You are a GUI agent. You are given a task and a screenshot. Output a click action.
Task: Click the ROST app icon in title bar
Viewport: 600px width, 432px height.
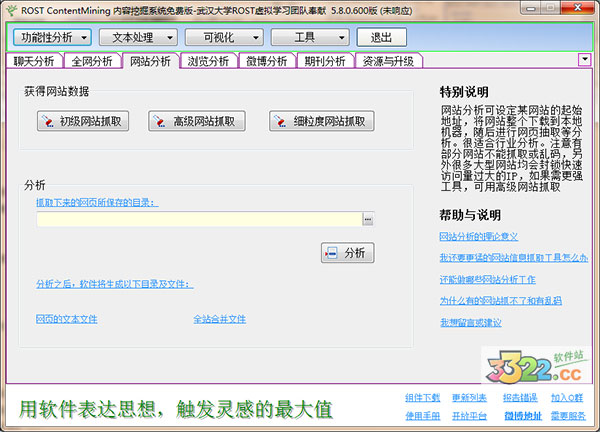click(x=11, y=10)
